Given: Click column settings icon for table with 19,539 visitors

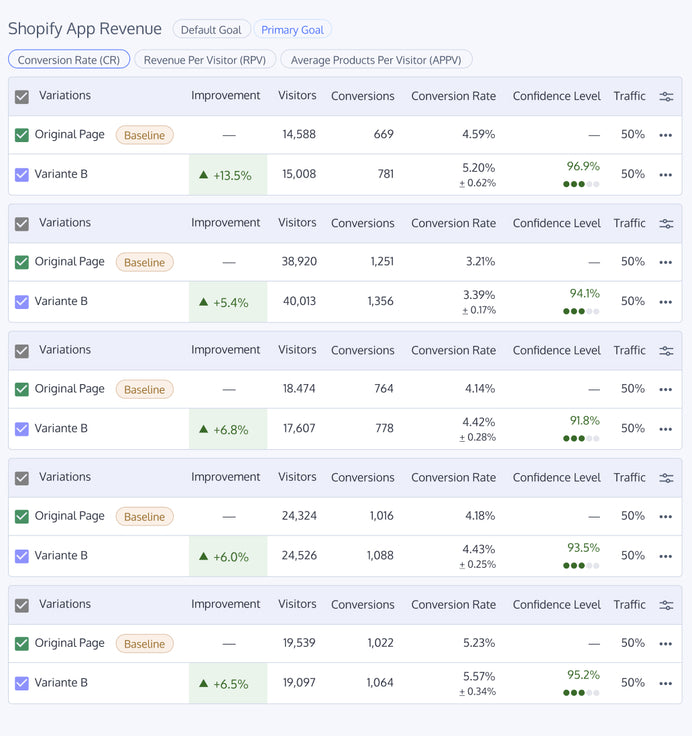Looking at the screenshot, I should coord(666,605).
